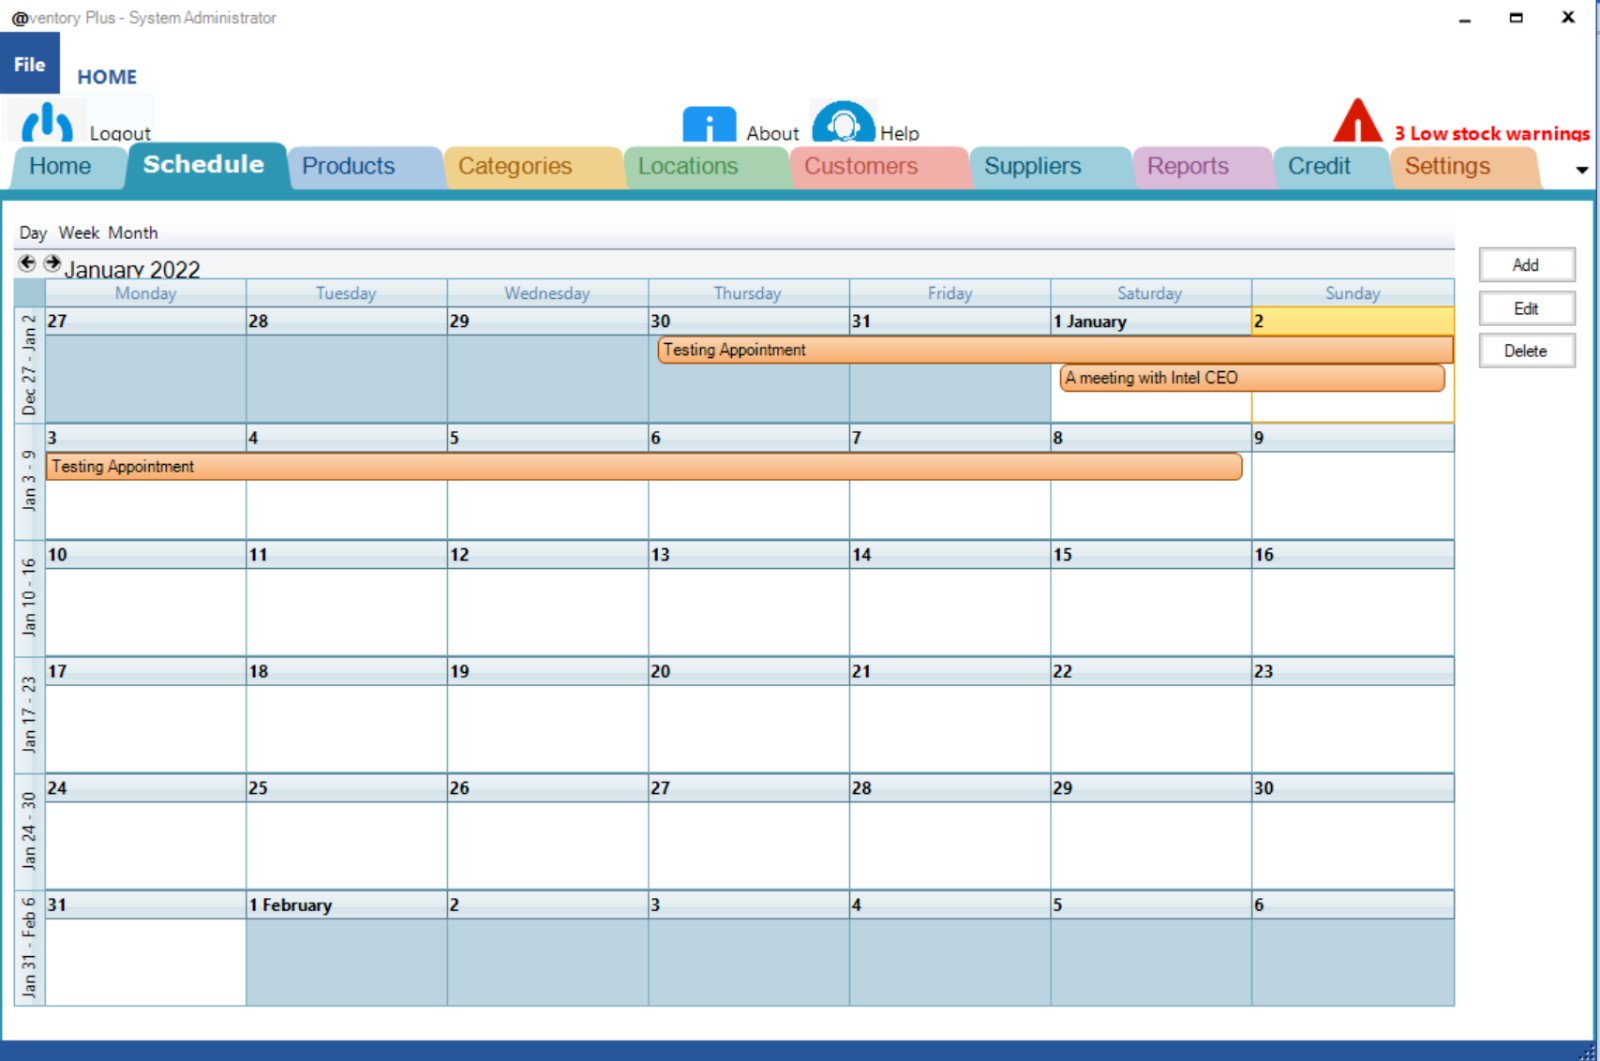Go to next month with forward arrow
Image resolution: width=1600 pixels, height=1061 pixels.
point(52,263)
